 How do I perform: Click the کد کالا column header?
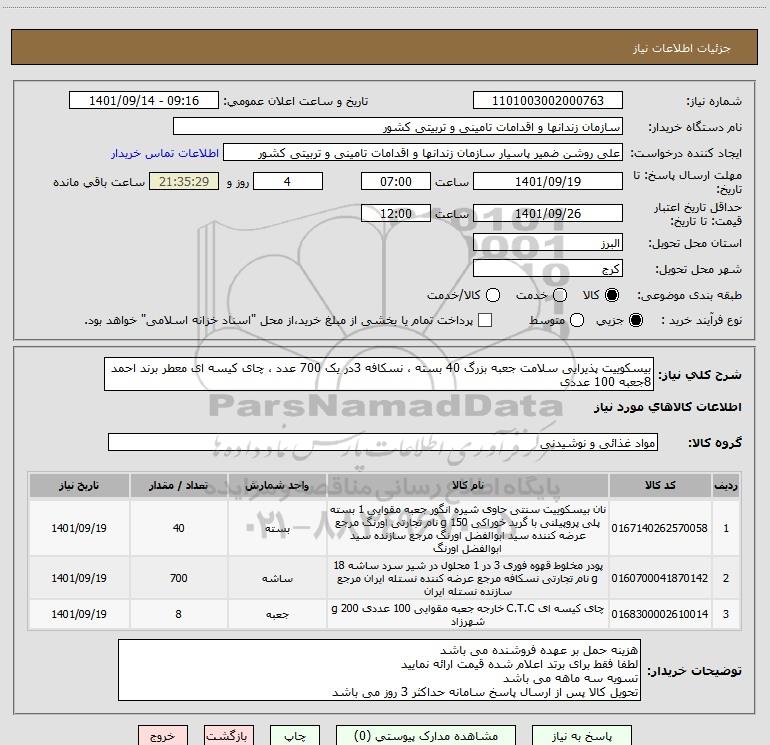(660, 486)
